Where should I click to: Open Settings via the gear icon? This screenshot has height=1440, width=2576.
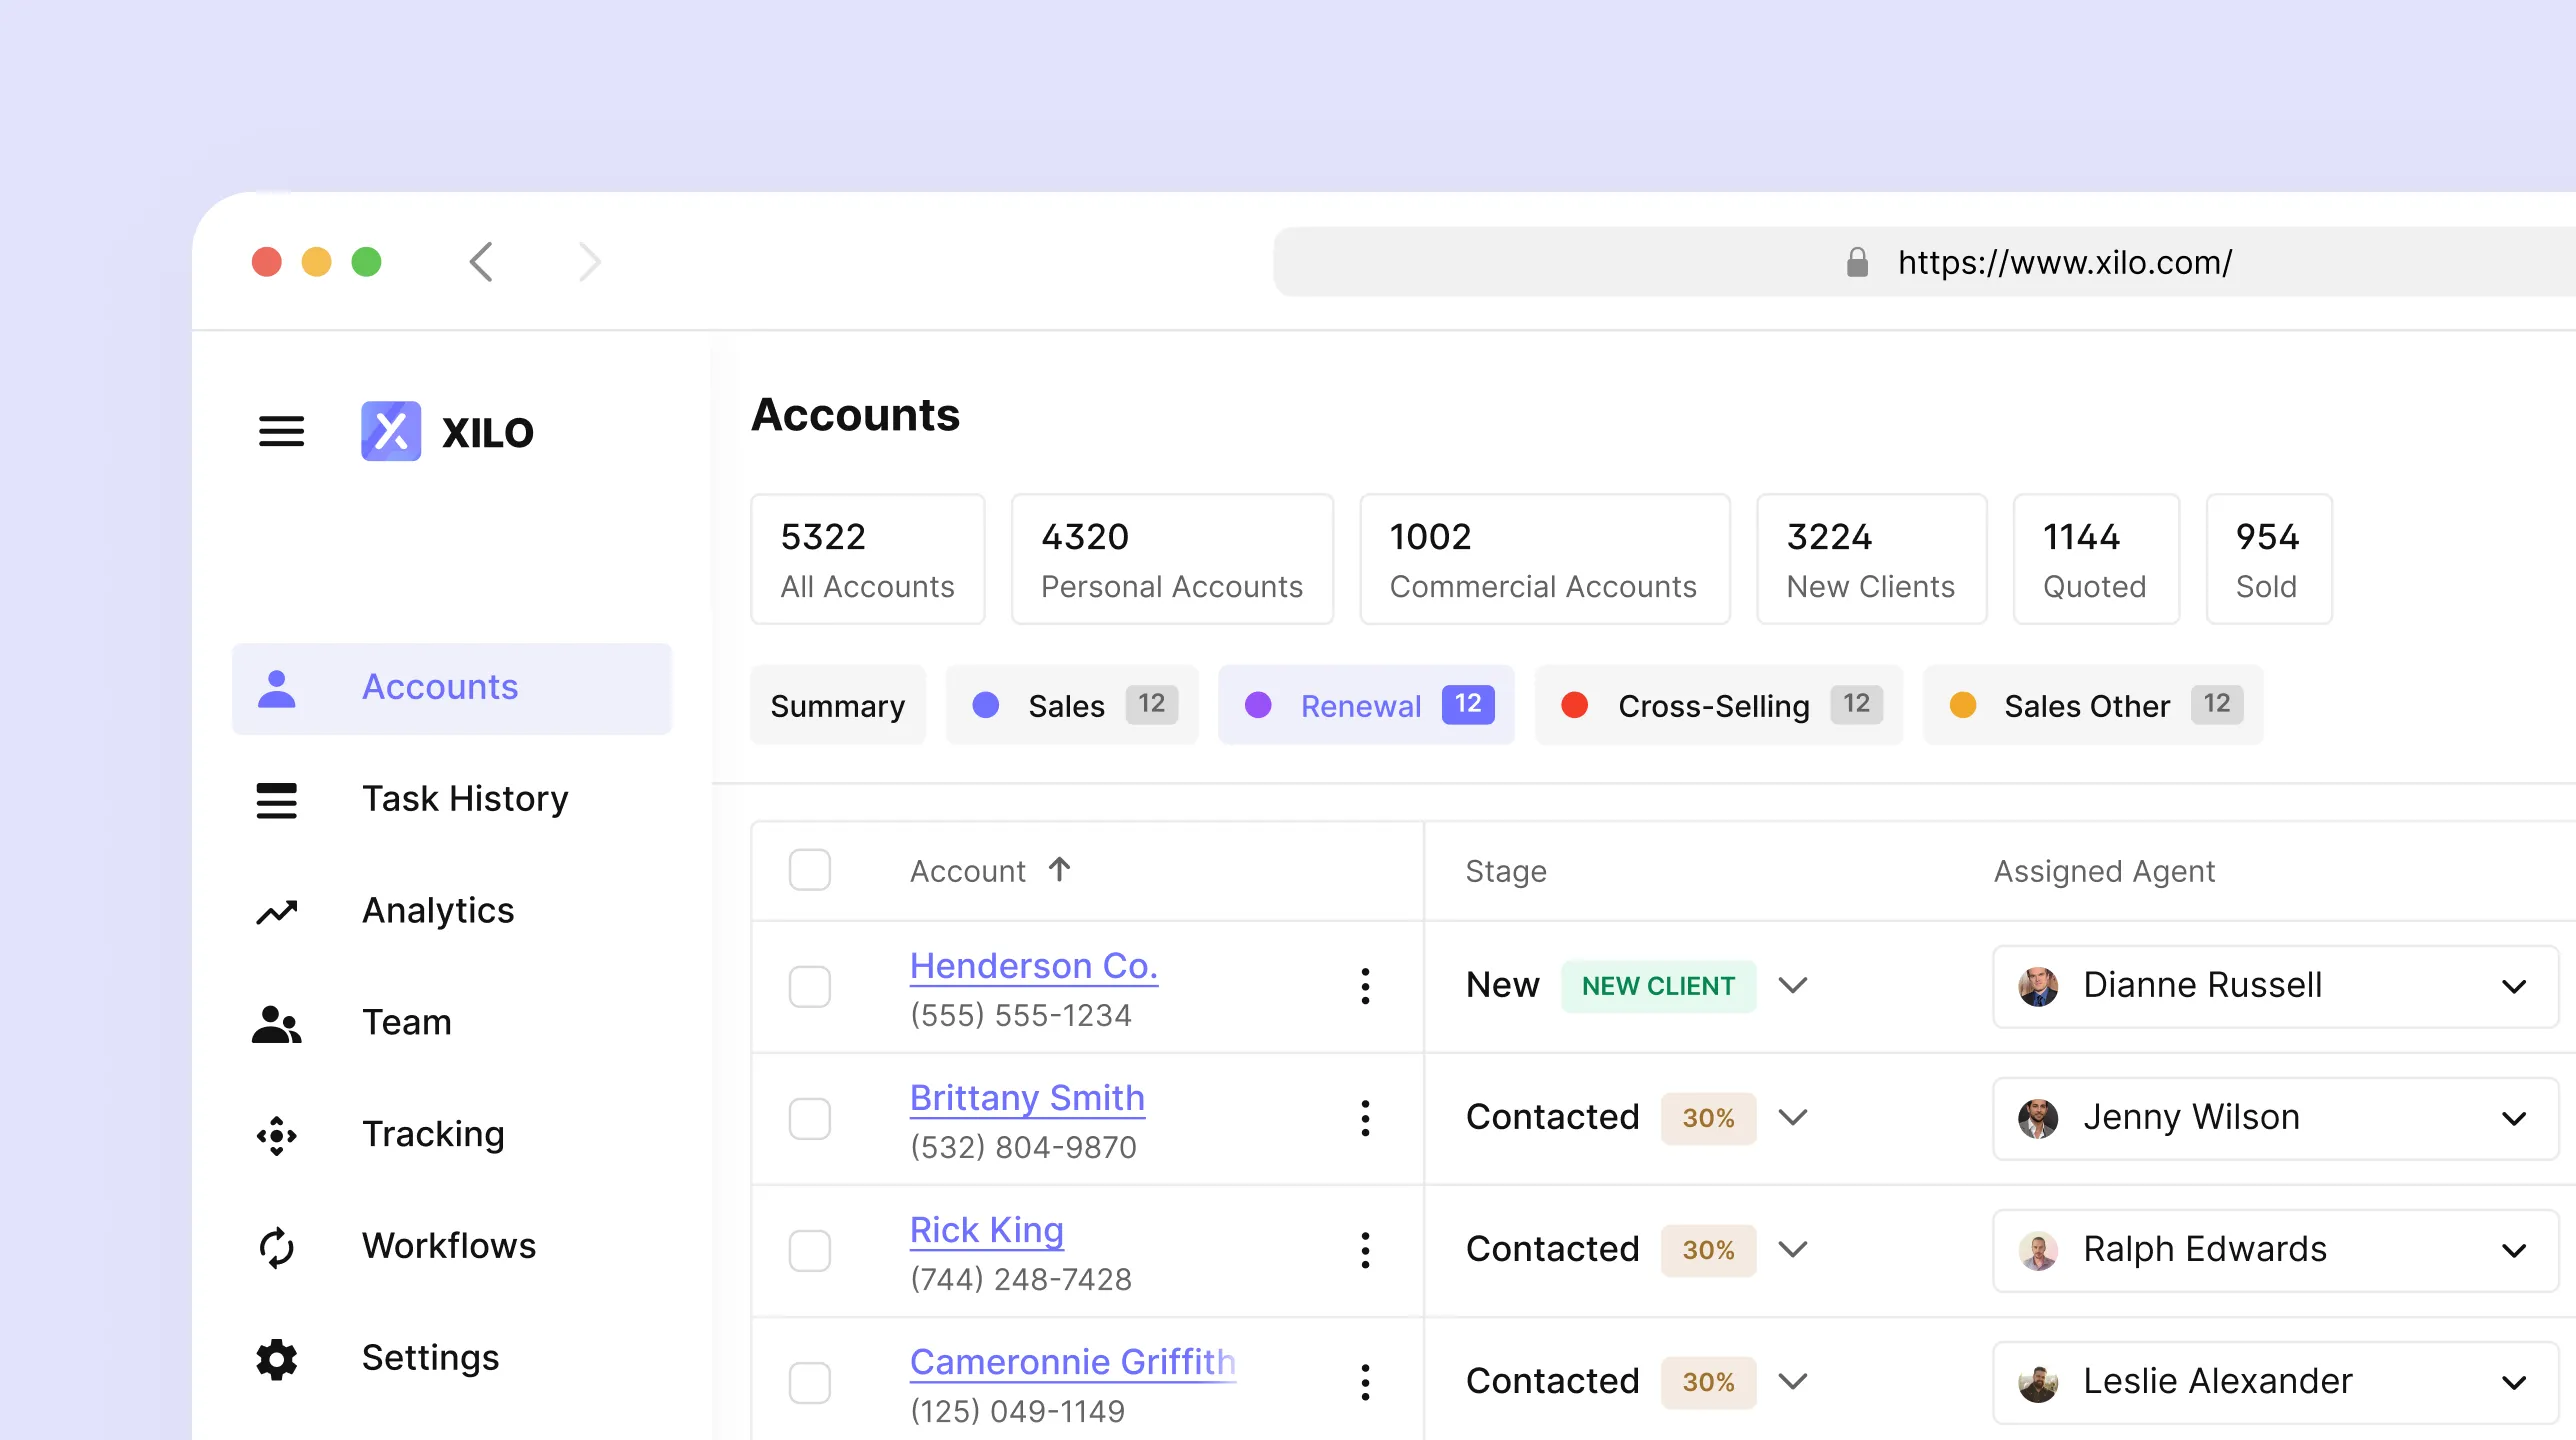pos(277,1359)
